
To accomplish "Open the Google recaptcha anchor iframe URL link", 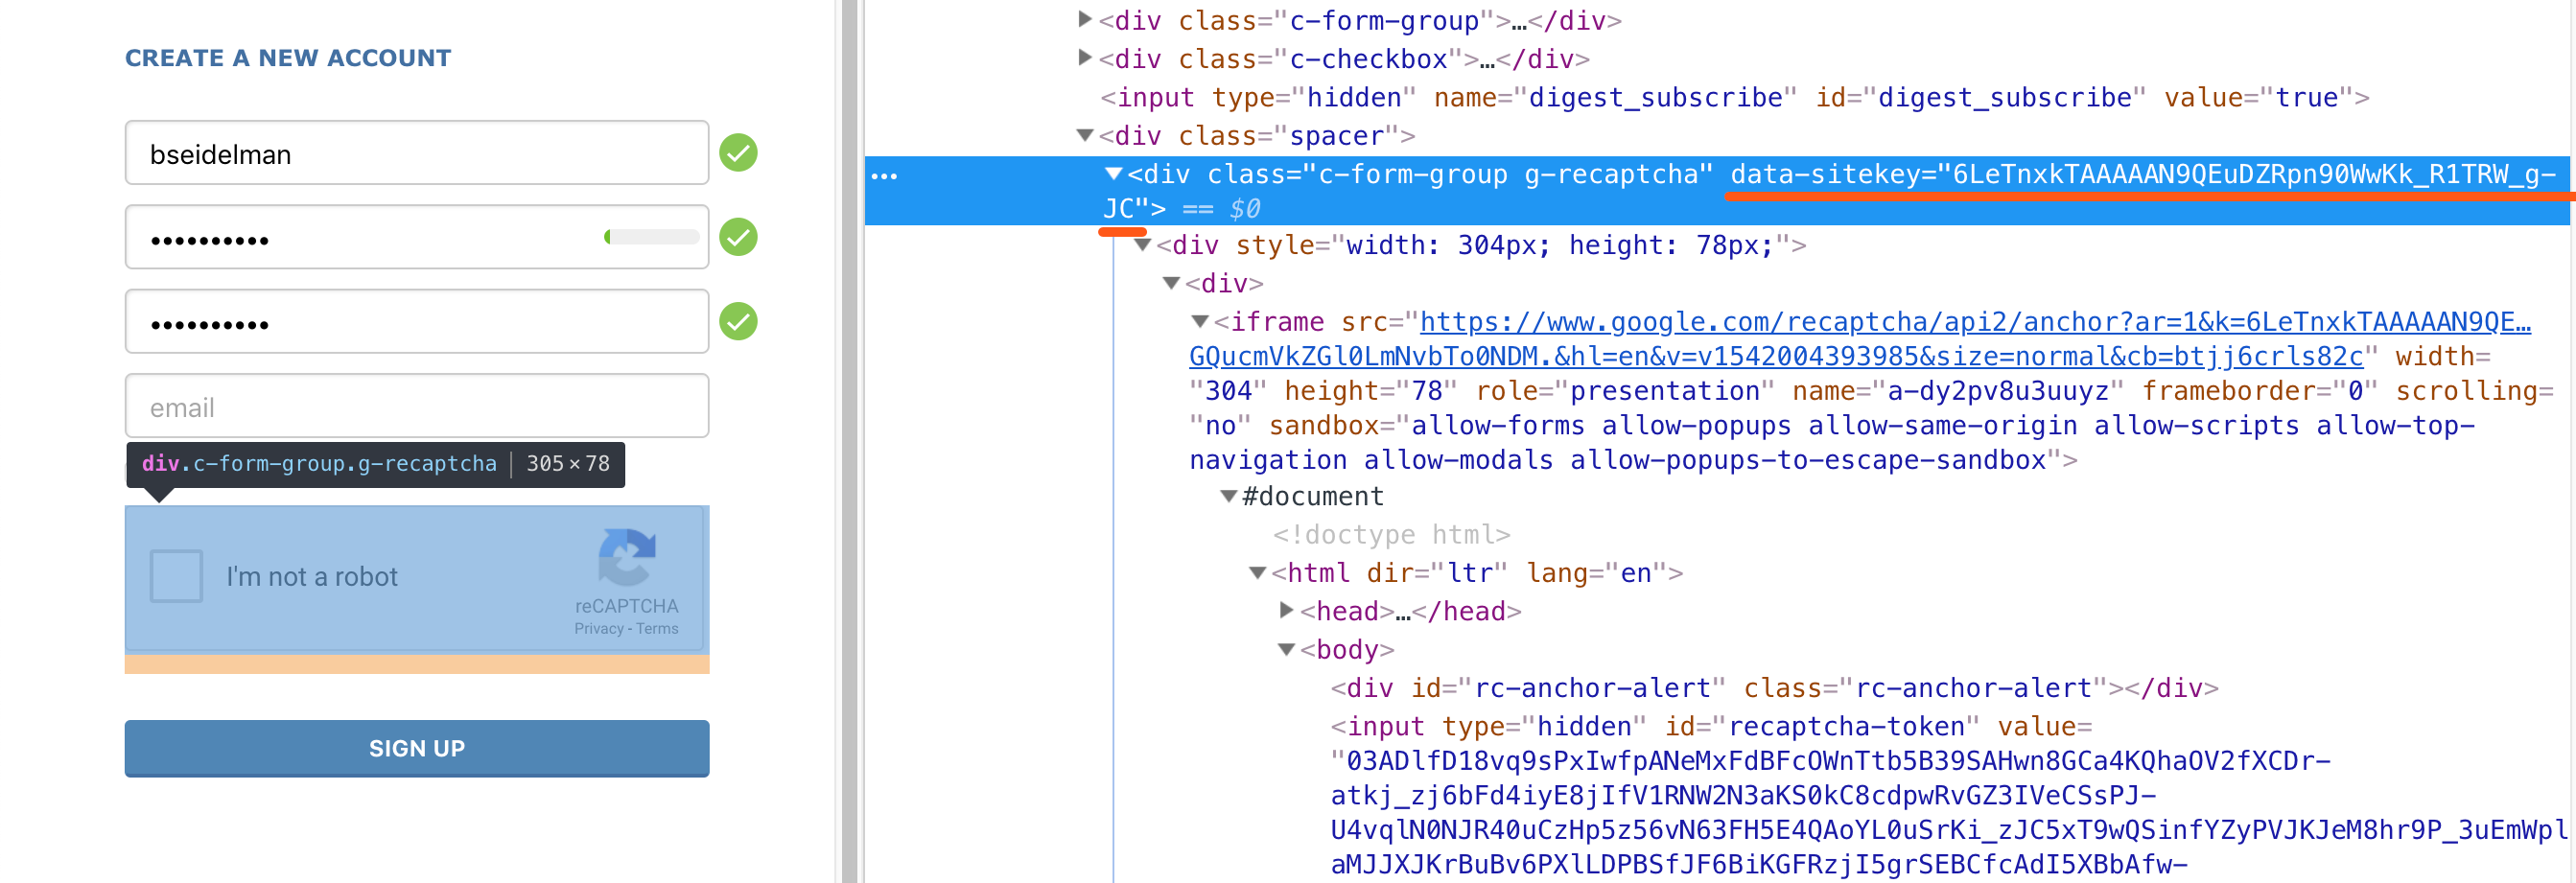I will (x=1860, y=339).
